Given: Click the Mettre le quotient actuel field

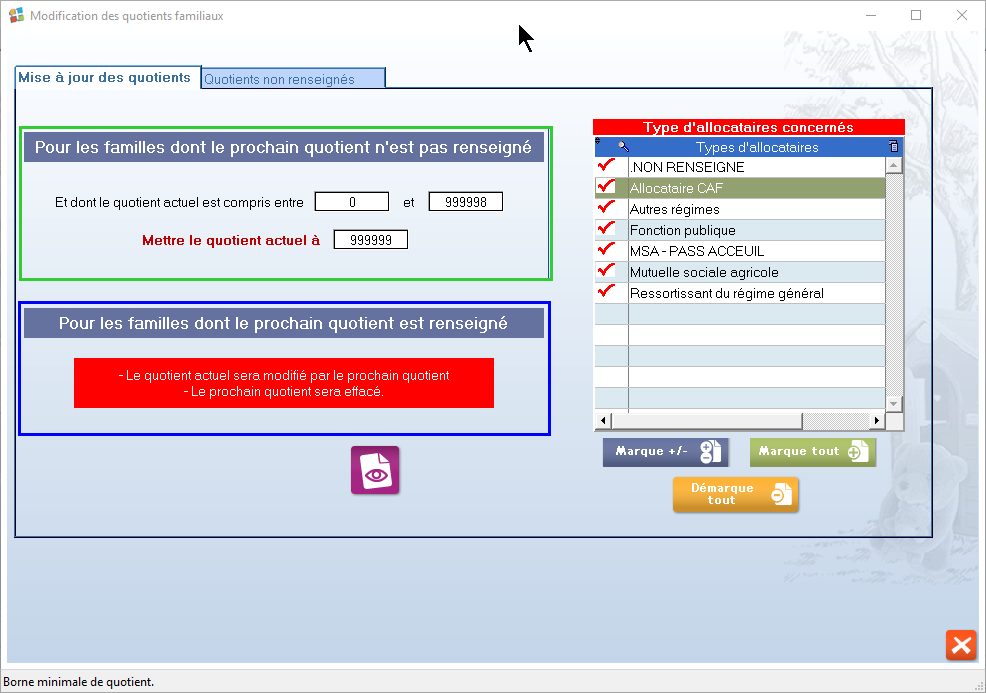Looking at the screenshot, I should point(371,240).
